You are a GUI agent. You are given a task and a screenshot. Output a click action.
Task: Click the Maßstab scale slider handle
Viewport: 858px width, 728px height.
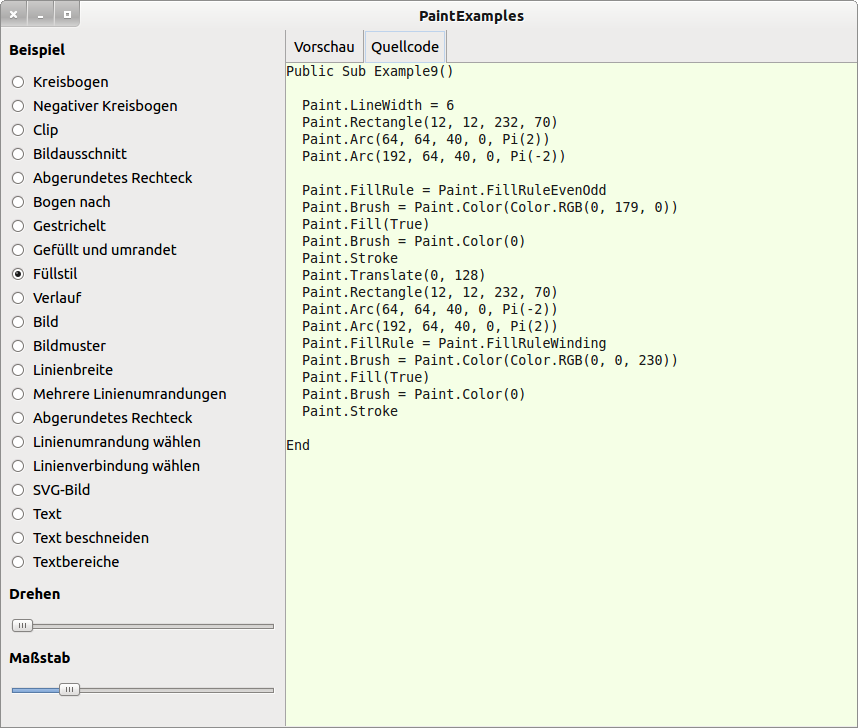(x=69, y=690)
